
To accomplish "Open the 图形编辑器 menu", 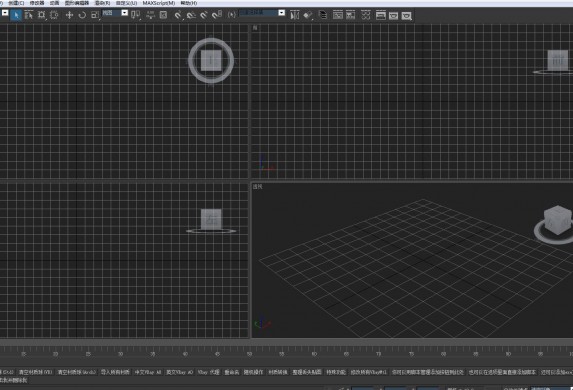I will point(77,3).
